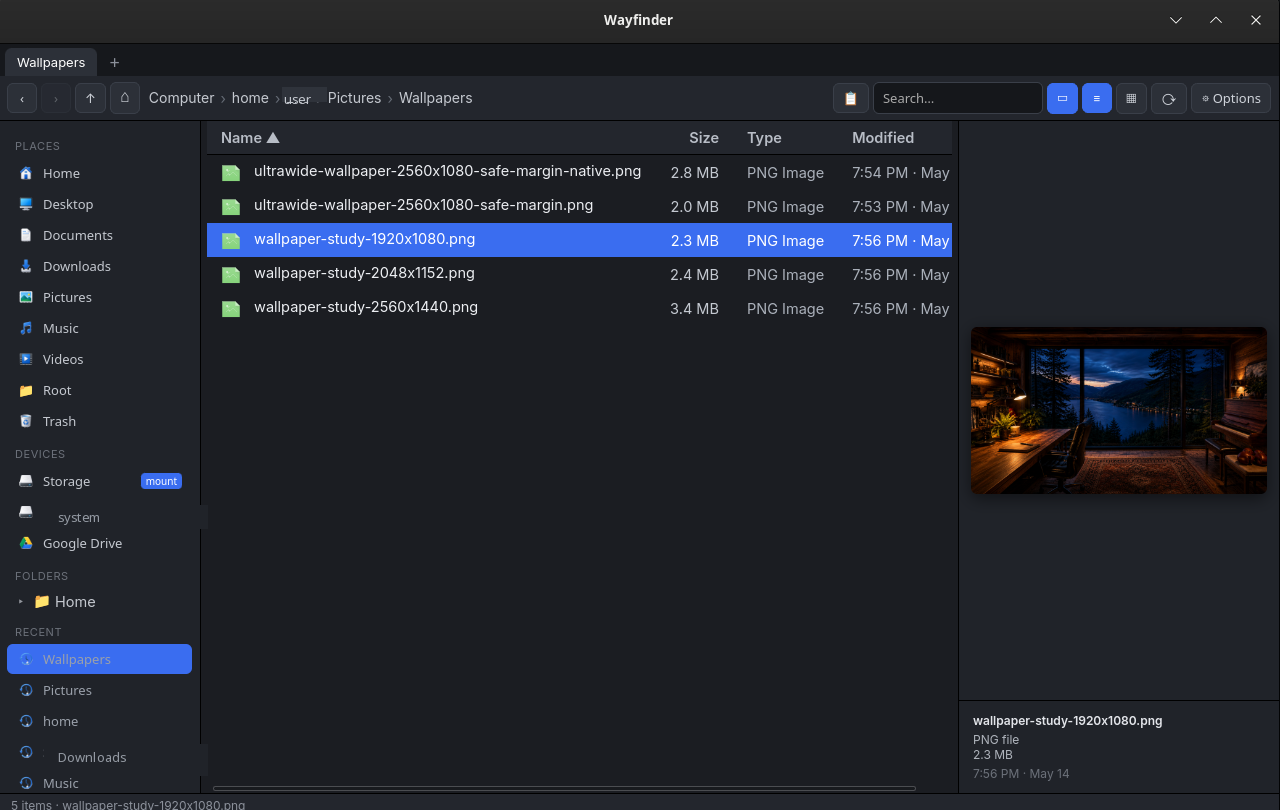Open recent home entry
The image size is (1280, 810).
coord(100,721)
